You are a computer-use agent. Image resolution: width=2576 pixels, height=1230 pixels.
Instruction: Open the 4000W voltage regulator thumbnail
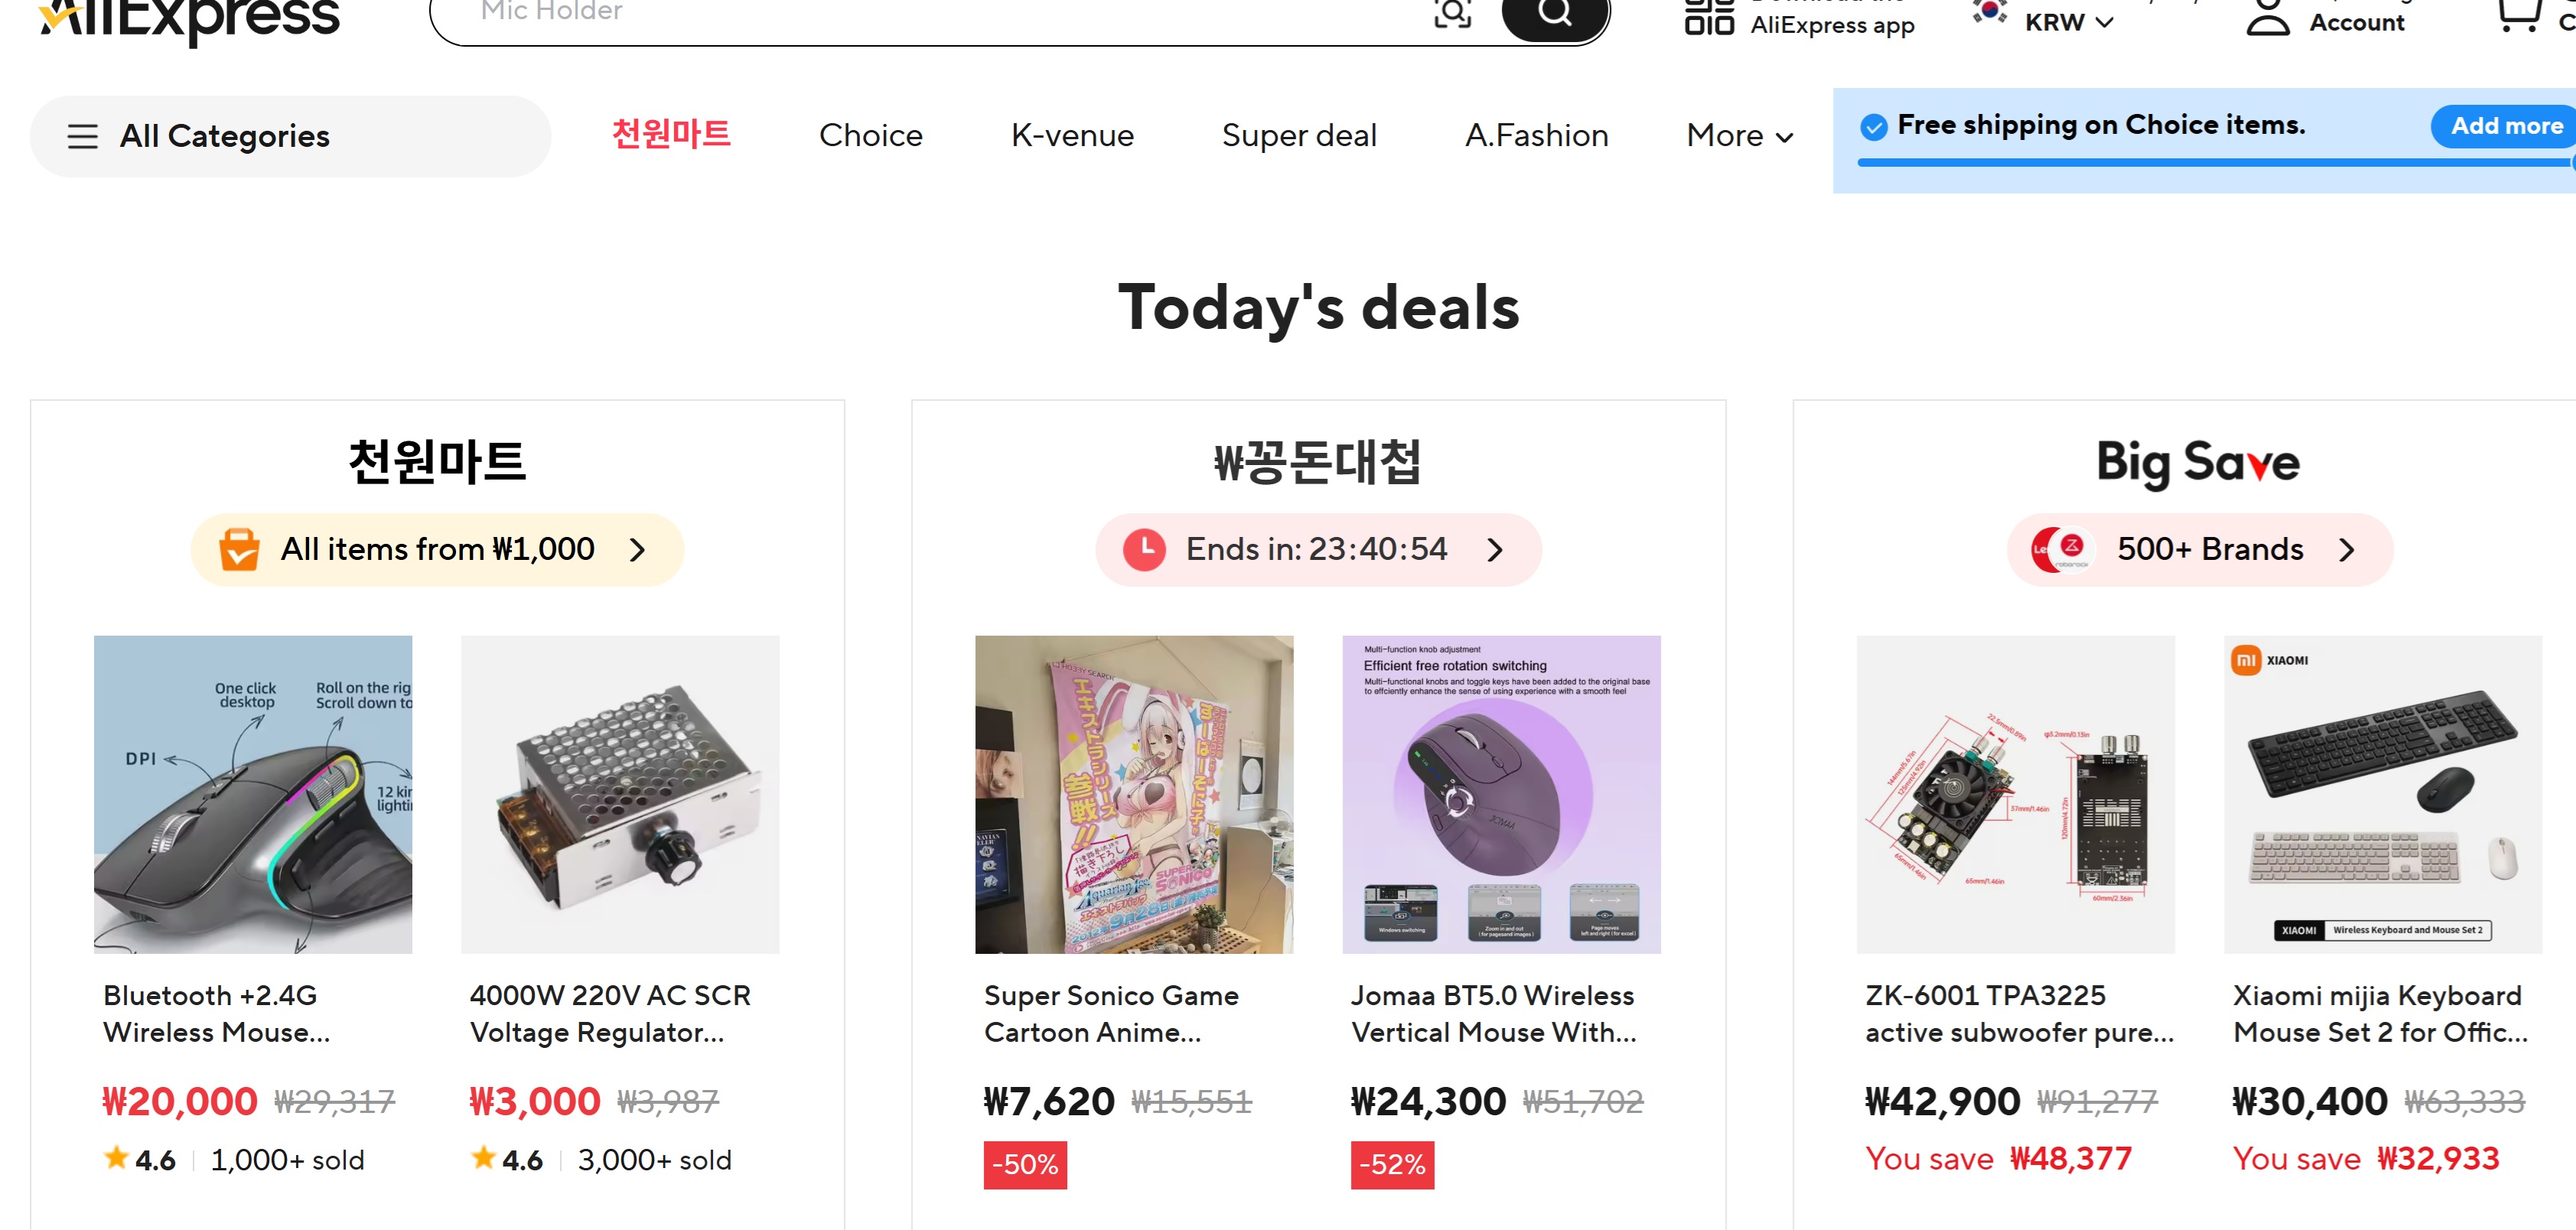tap(619, 794)
